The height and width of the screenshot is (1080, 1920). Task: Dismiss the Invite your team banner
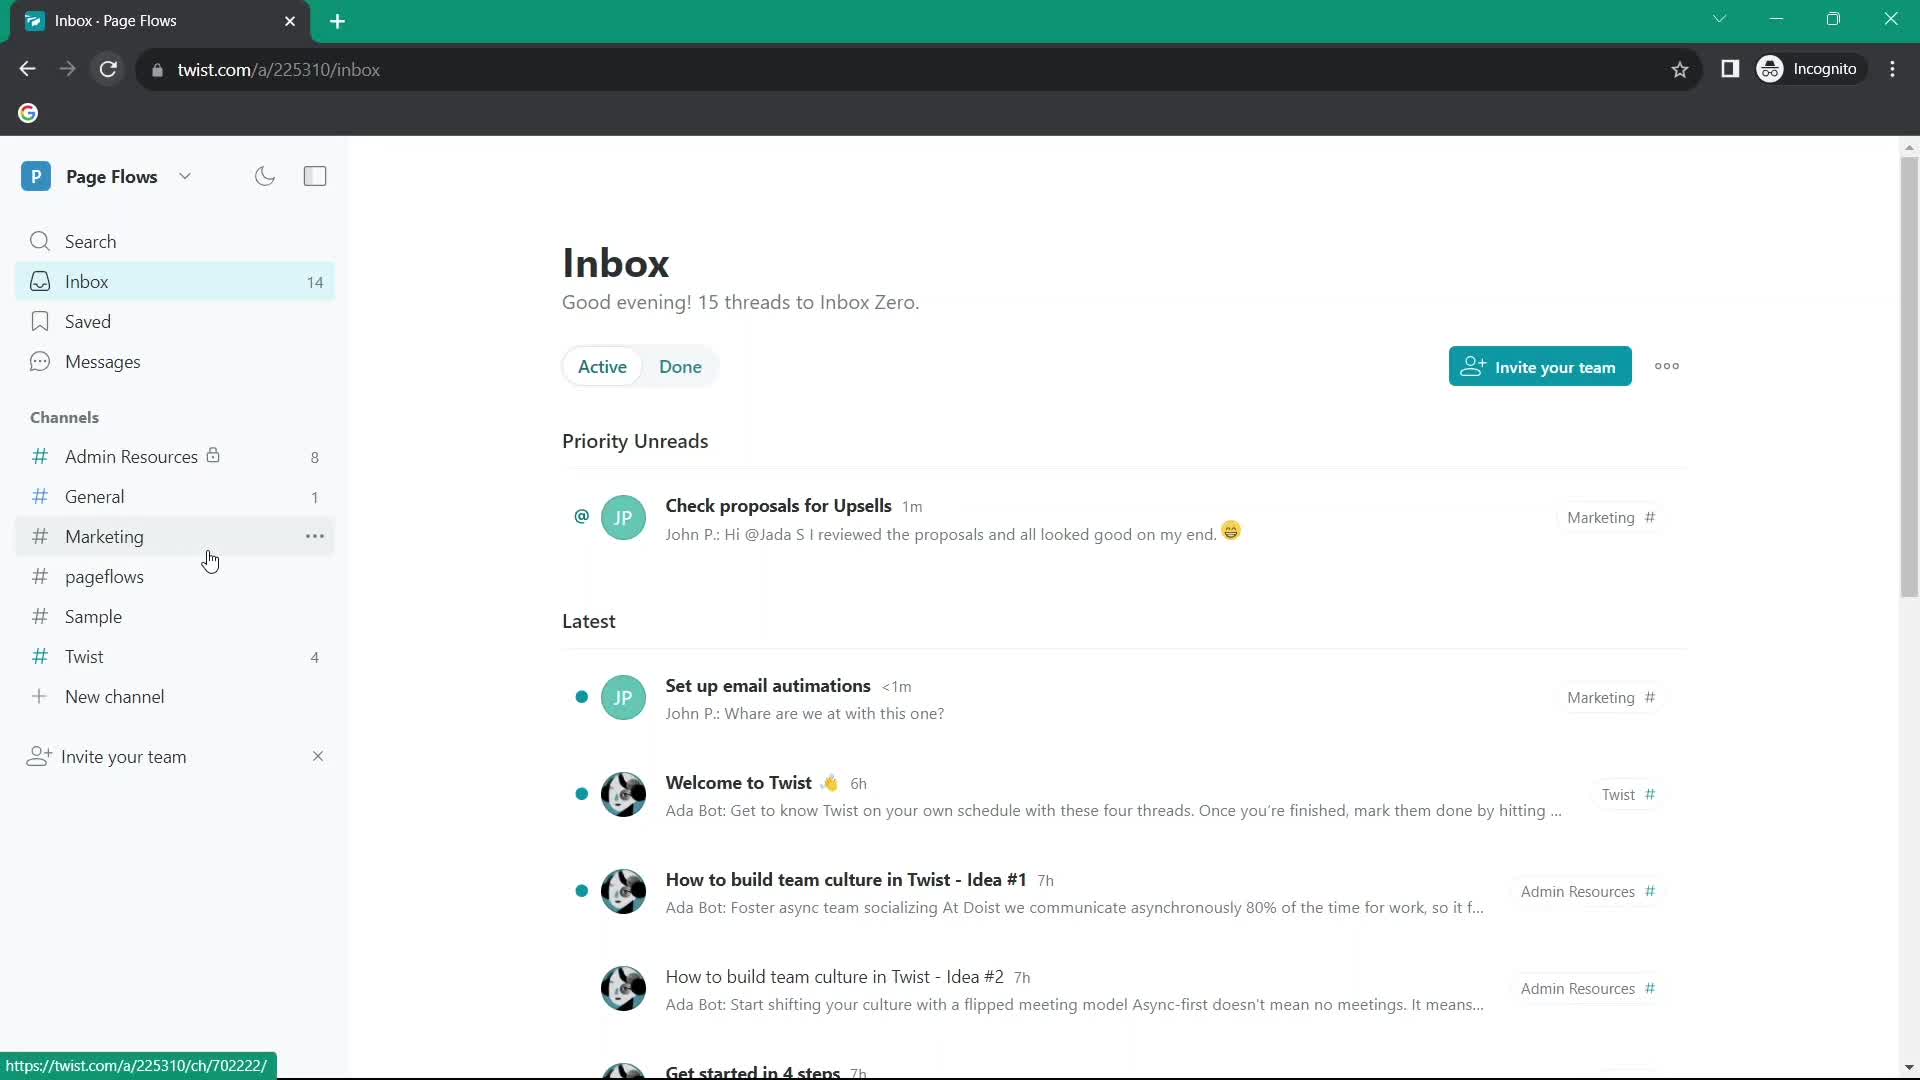pyautogui.click(x=318, y=756)
